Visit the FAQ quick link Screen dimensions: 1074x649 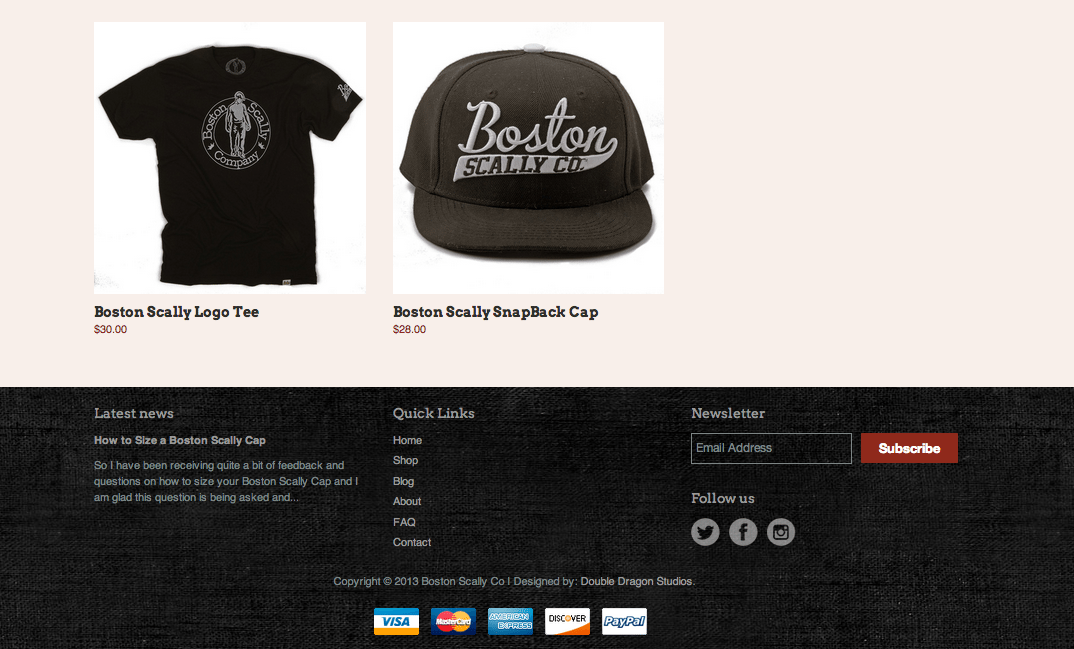coord(404,522)
